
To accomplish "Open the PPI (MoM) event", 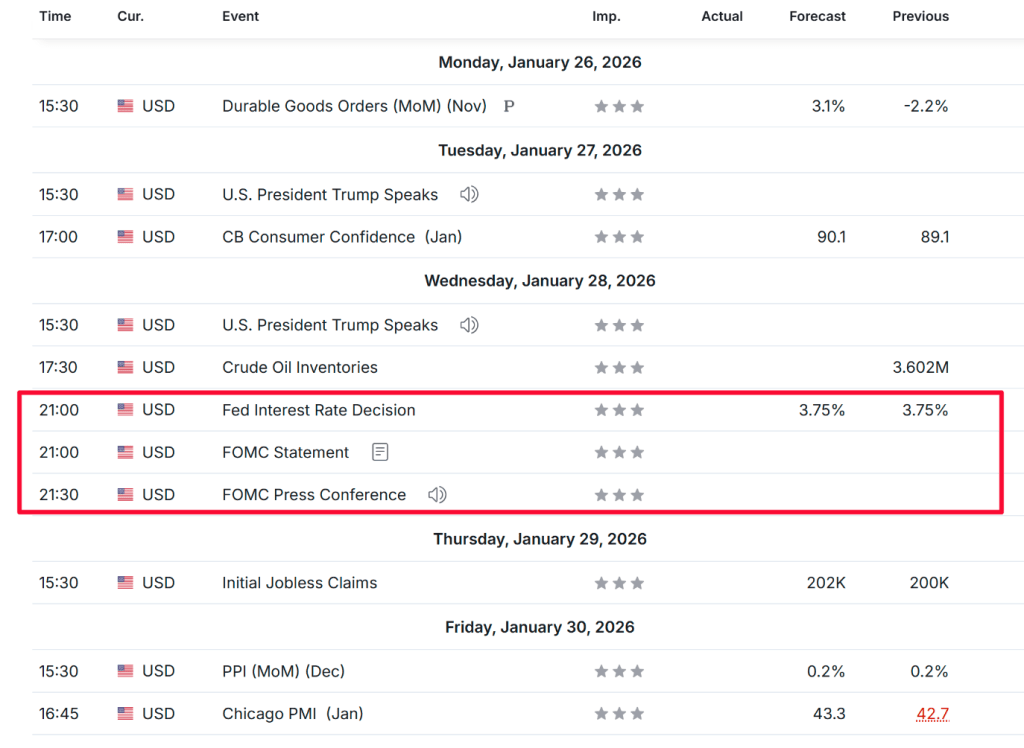I will pyautogui.click(x=283, y=671).
